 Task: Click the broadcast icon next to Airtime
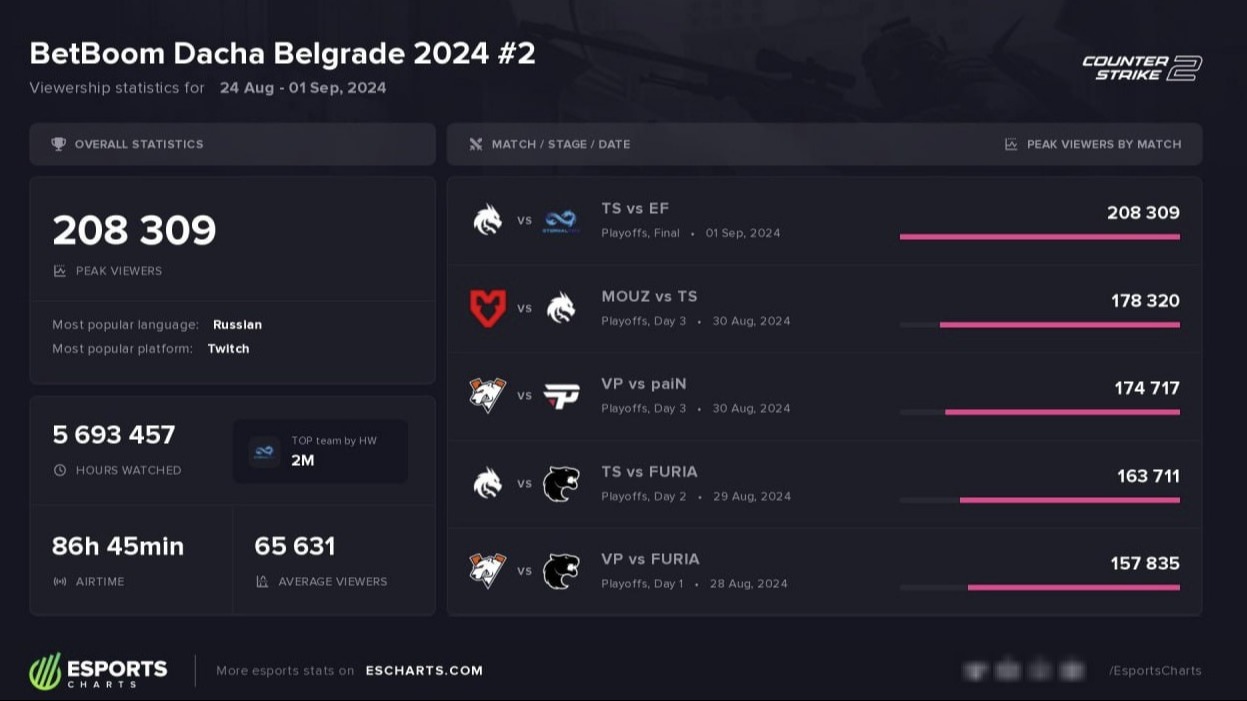[x=60, y=581]
